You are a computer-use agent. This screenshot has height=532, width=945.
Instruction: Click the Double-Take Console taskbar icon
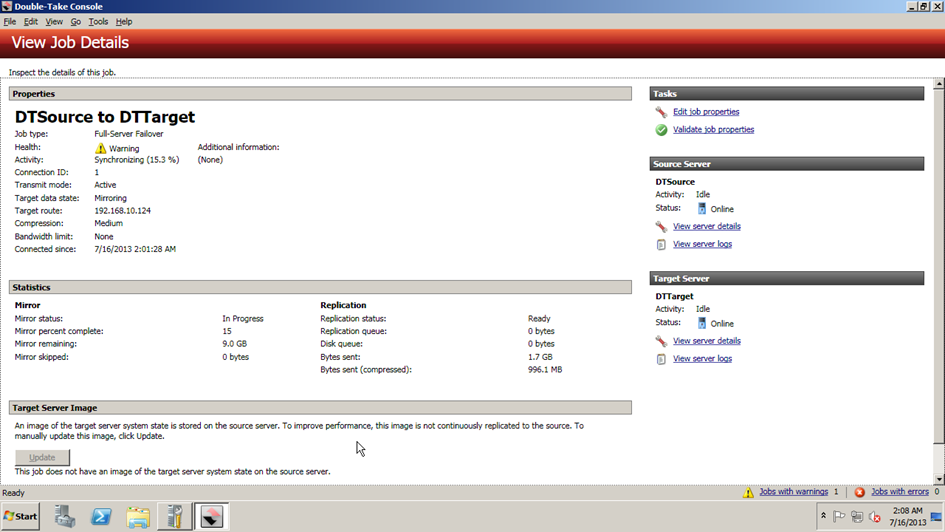212,516
